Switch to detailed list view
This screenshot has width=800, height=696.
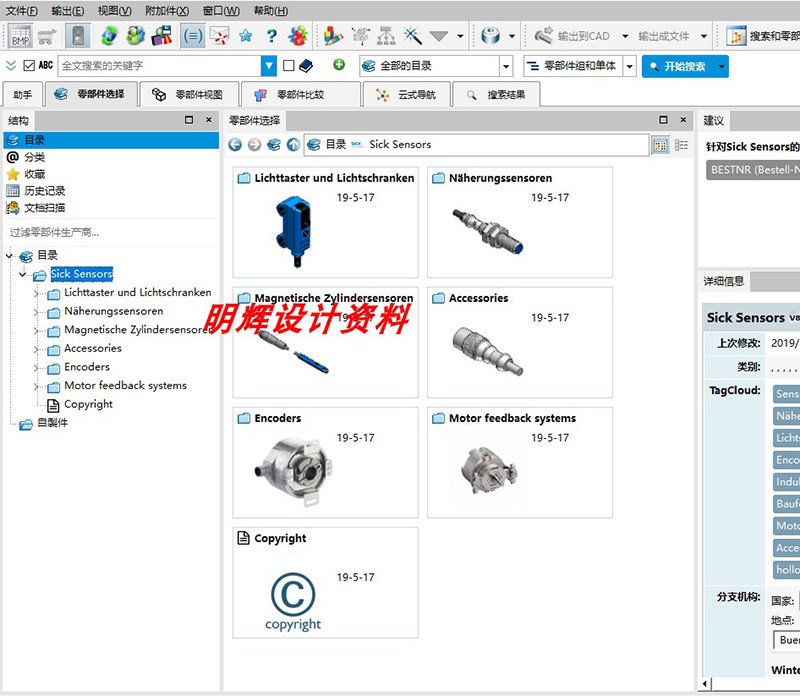681,145
